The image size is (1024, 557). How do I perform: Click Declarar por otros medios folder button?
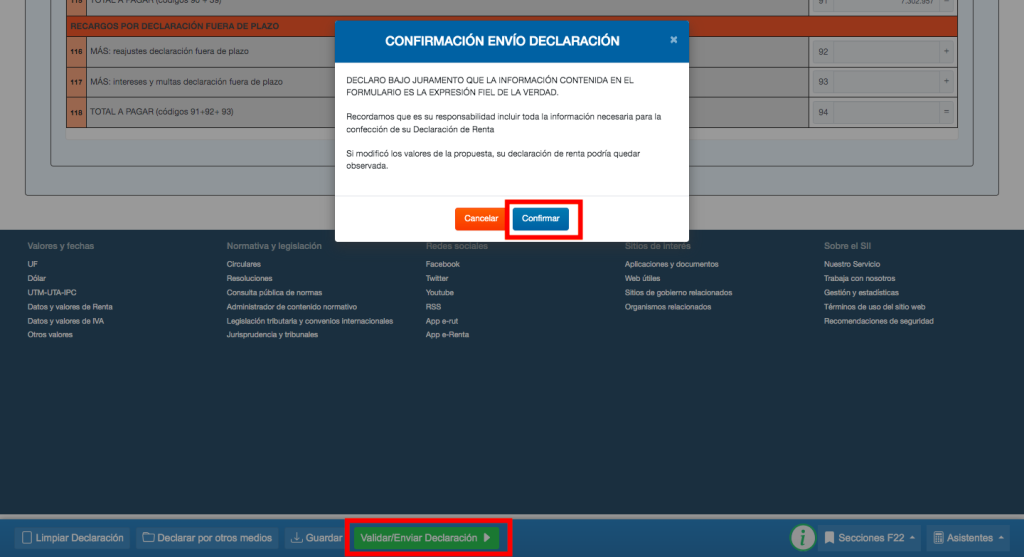click(x=208, y=538)
